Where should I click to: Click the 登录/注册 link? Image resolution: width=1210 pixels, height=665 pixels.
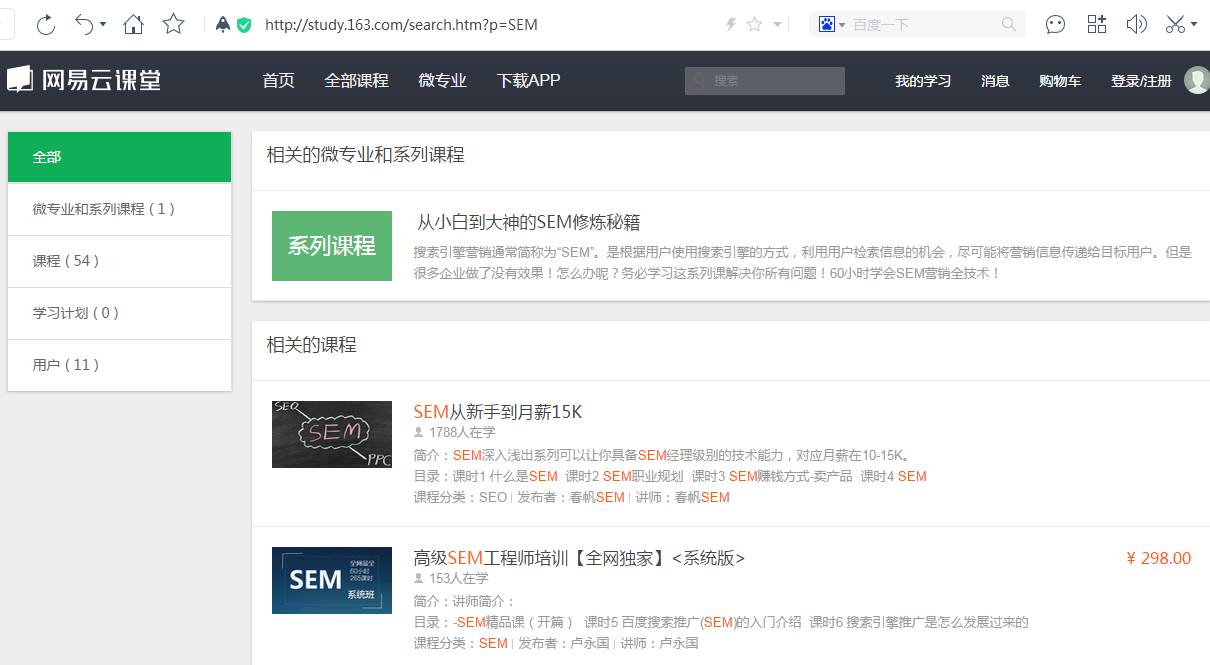click(1141, 81)
